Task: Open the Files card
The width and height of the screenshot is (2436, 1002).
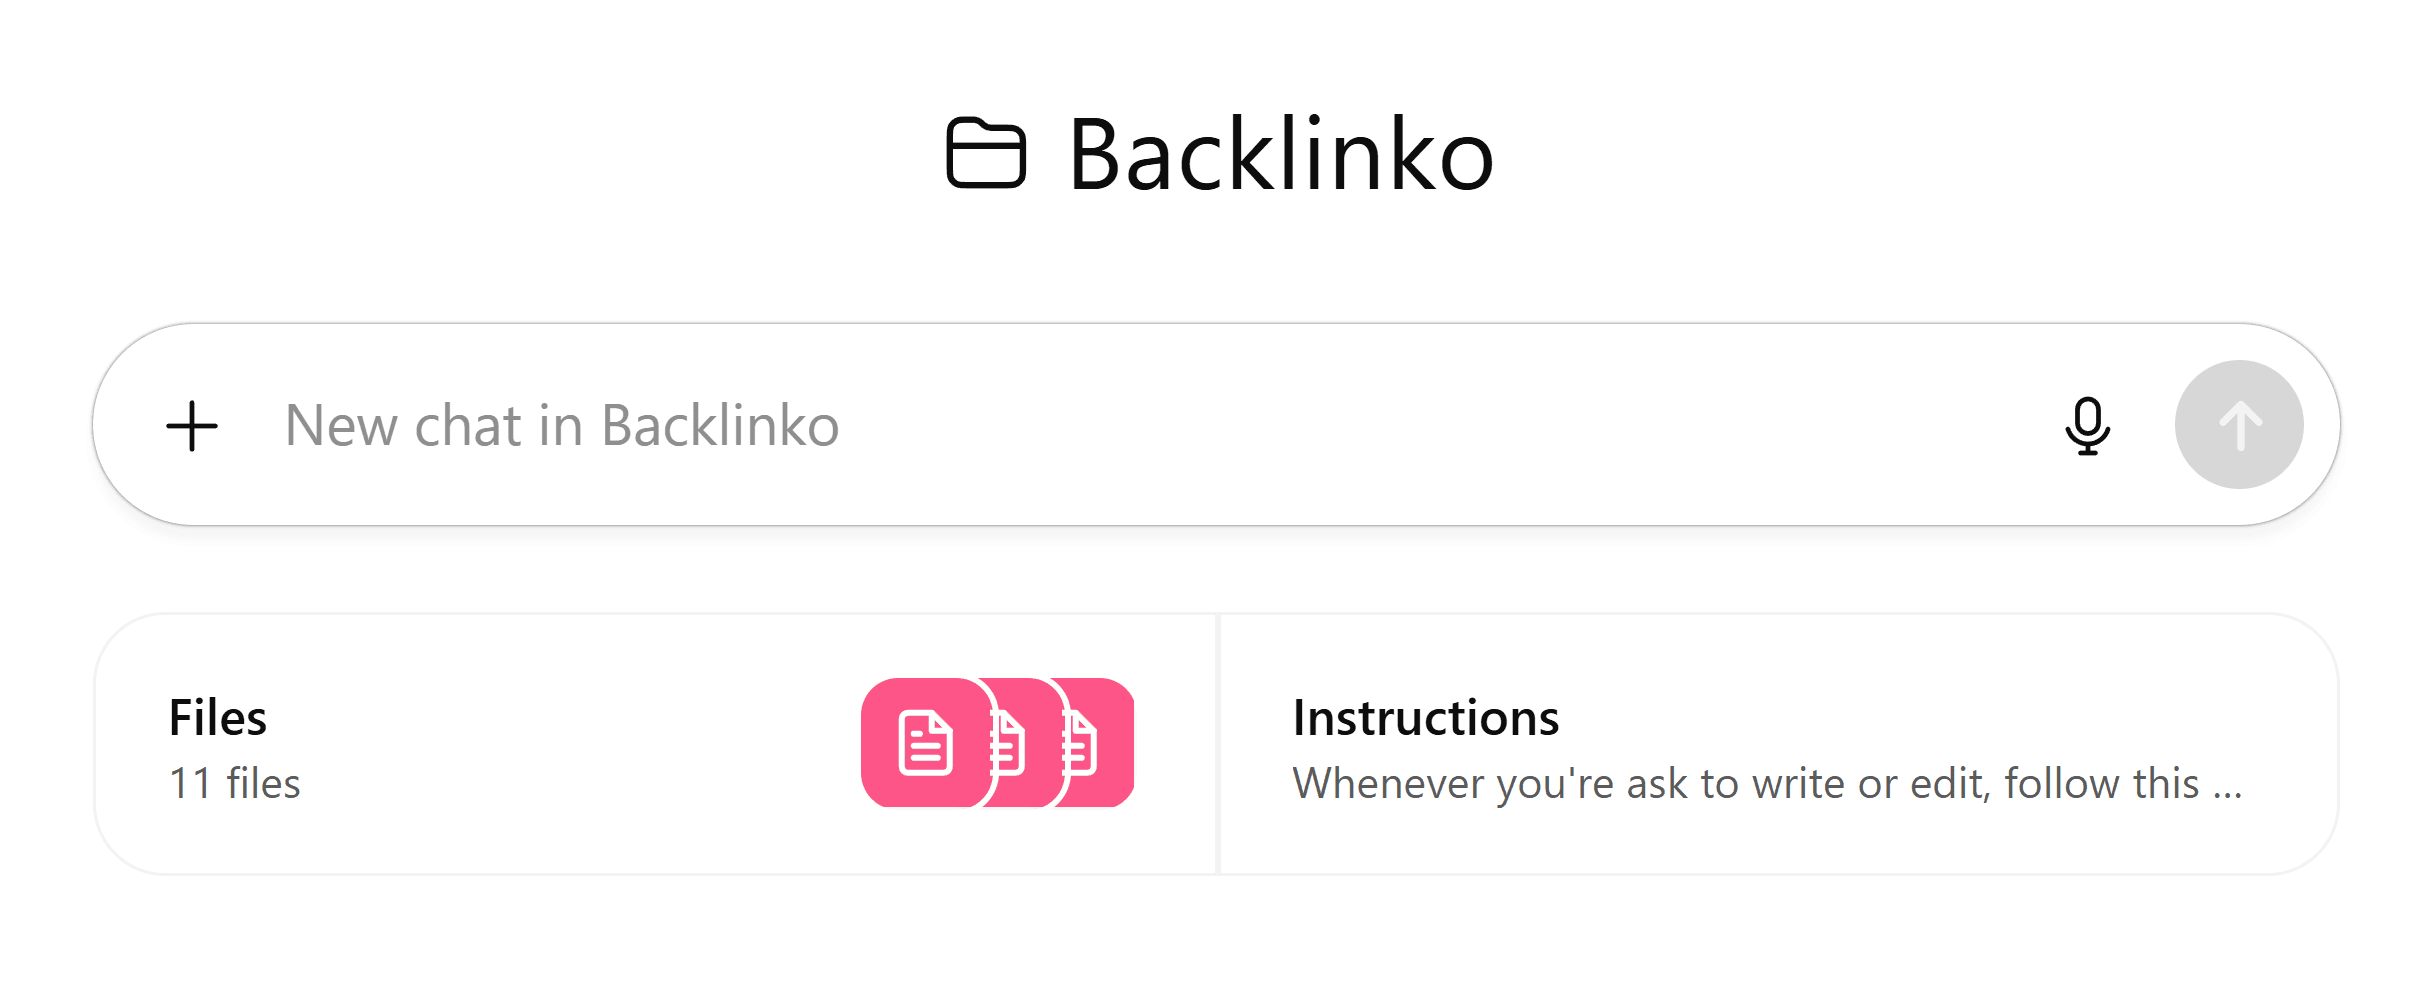Action: [x=656, y=745]
